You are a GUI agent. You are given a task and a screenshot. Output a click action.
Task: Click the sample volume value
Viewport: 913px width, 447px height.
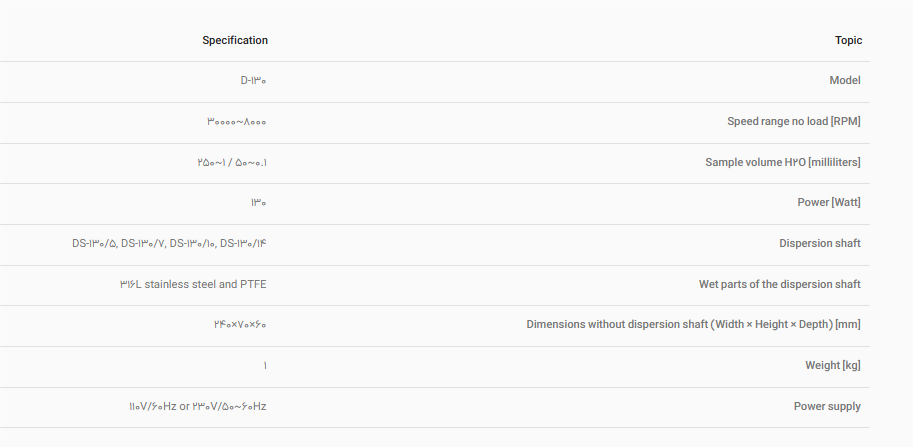232,162
